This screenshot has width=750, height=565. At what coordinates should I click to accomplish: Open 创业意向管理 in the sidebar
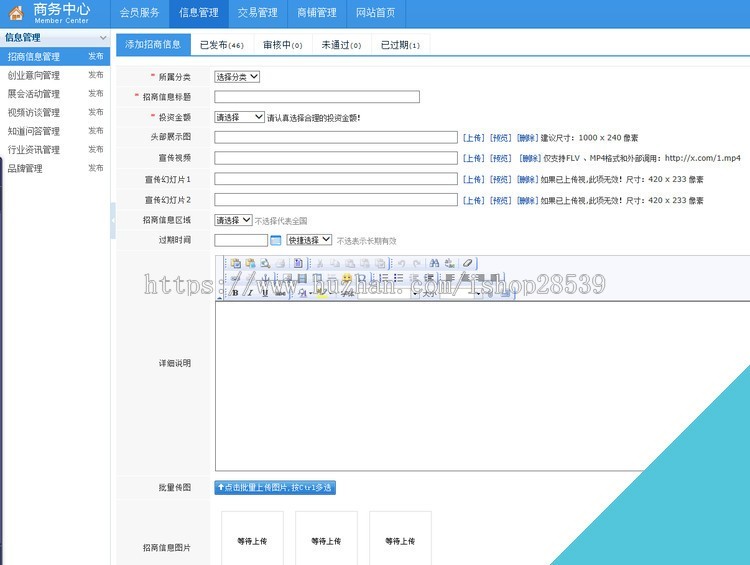point(33,75)
